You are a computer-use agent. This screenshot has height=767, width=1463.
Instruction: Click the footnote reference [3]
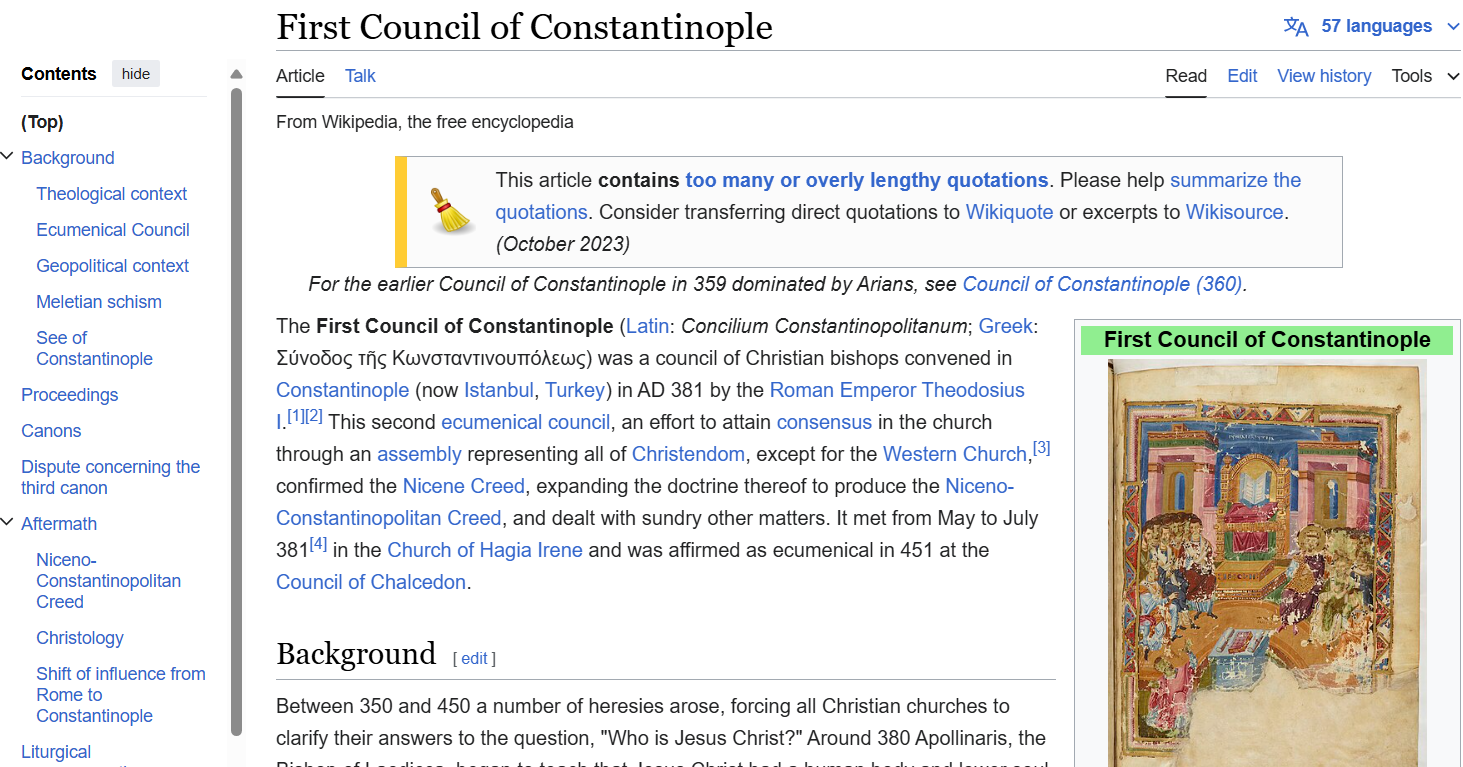coord(1041,447)
